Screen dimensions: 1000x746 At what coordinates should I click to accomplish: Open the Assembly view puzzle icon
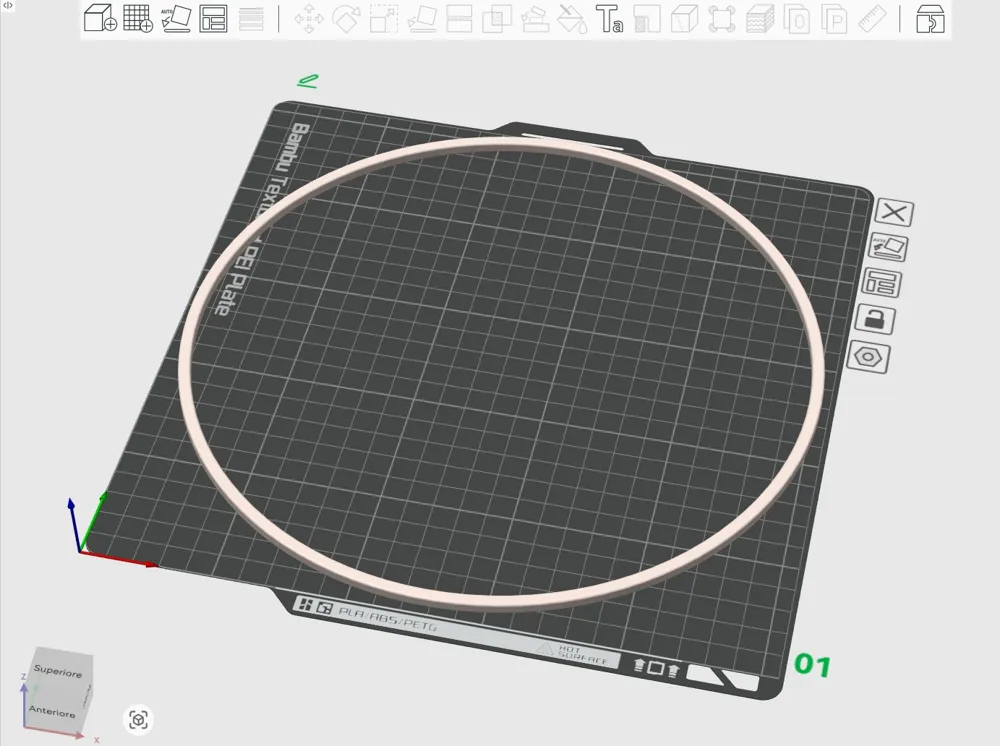pyautogui.click(x=930, y=18)
